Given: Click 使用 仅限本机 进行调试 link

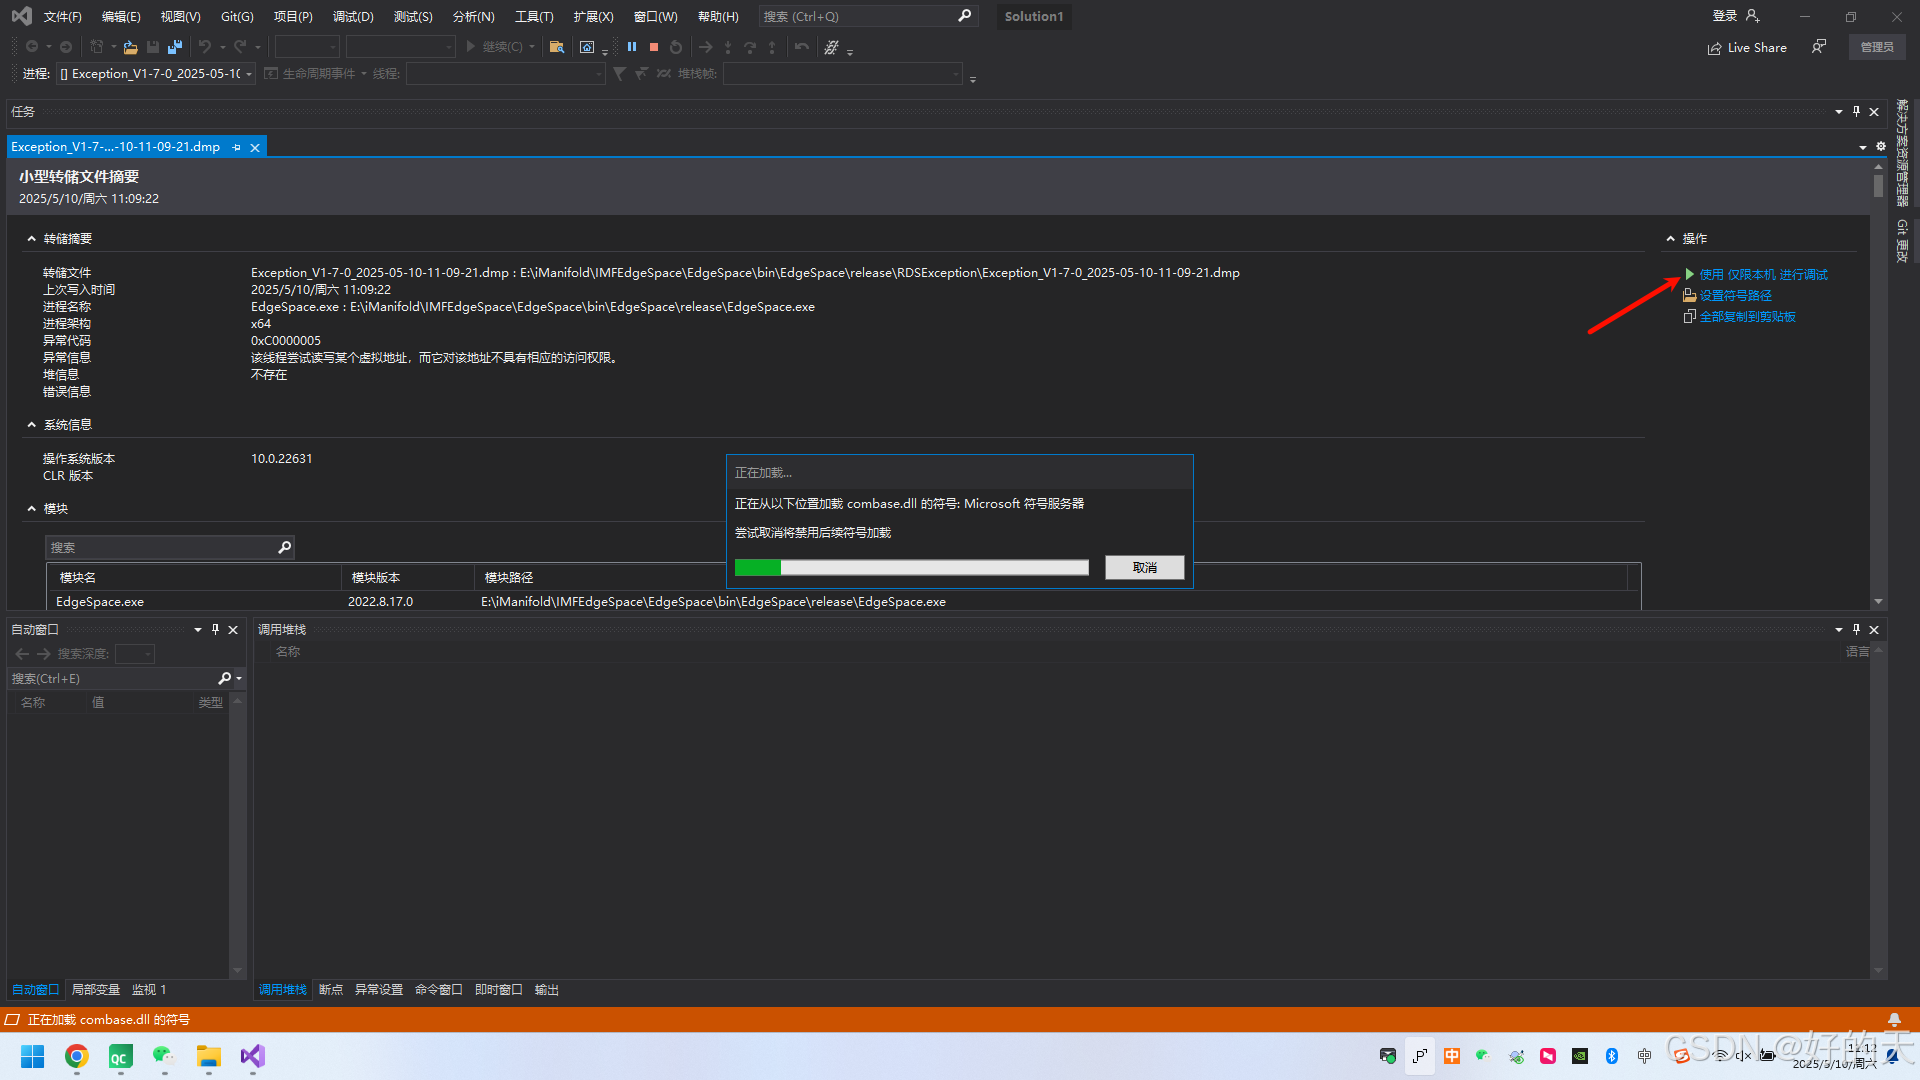Looking at the screenshot, I should pos(1763,274).
